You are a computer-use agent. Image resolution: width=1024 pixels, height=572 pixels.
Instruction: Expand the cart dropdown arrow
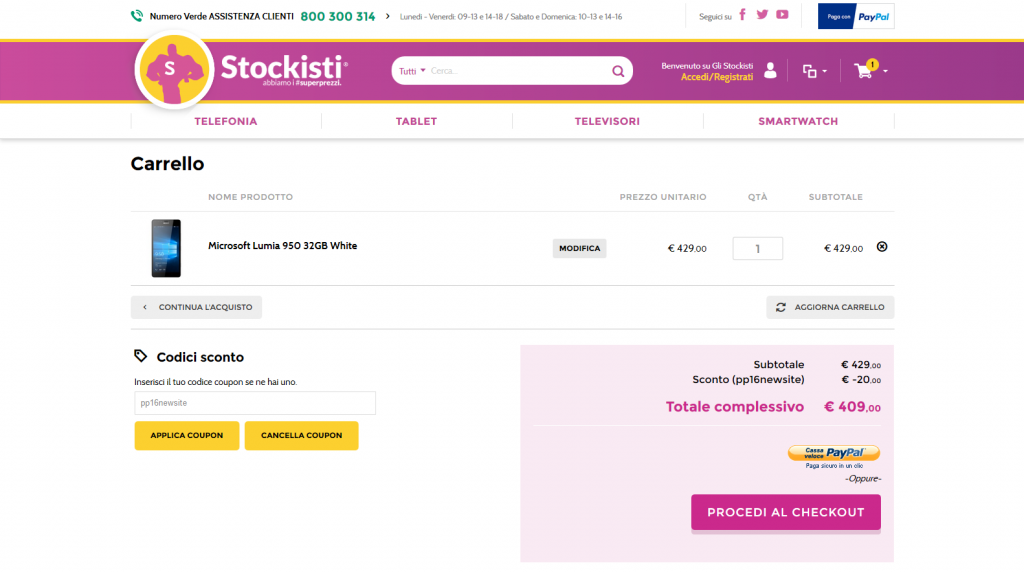click(x=885, y=71)
